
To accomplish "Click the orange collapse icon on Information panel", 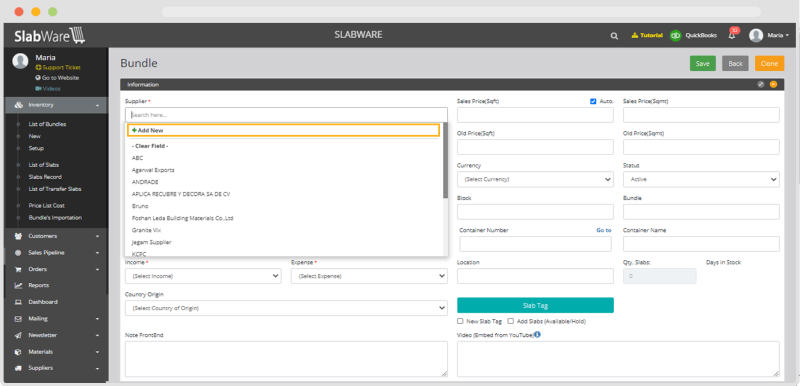I will tap(773, 85).
